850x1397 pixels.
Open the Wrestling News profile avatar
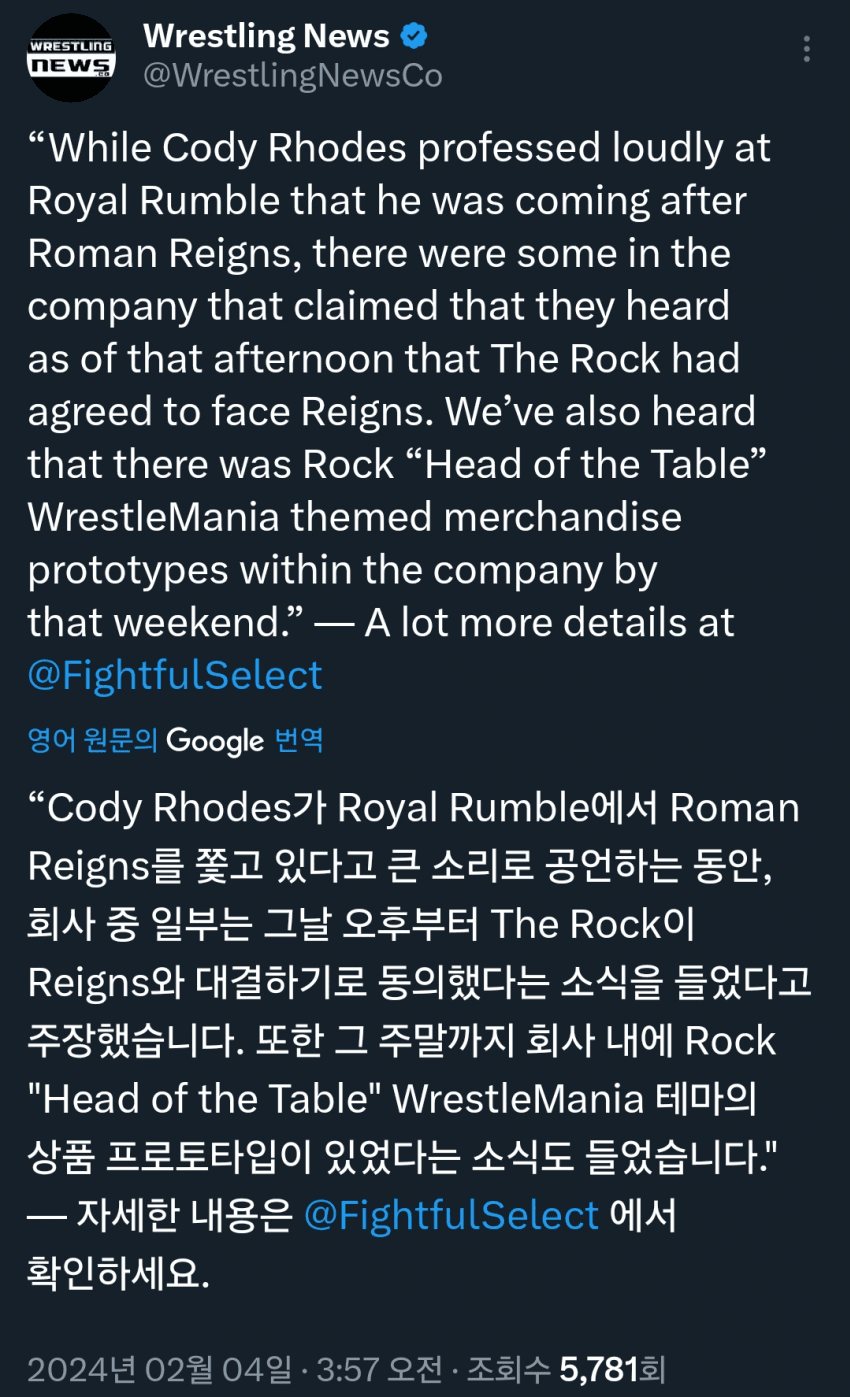click(x=70, y=58)
